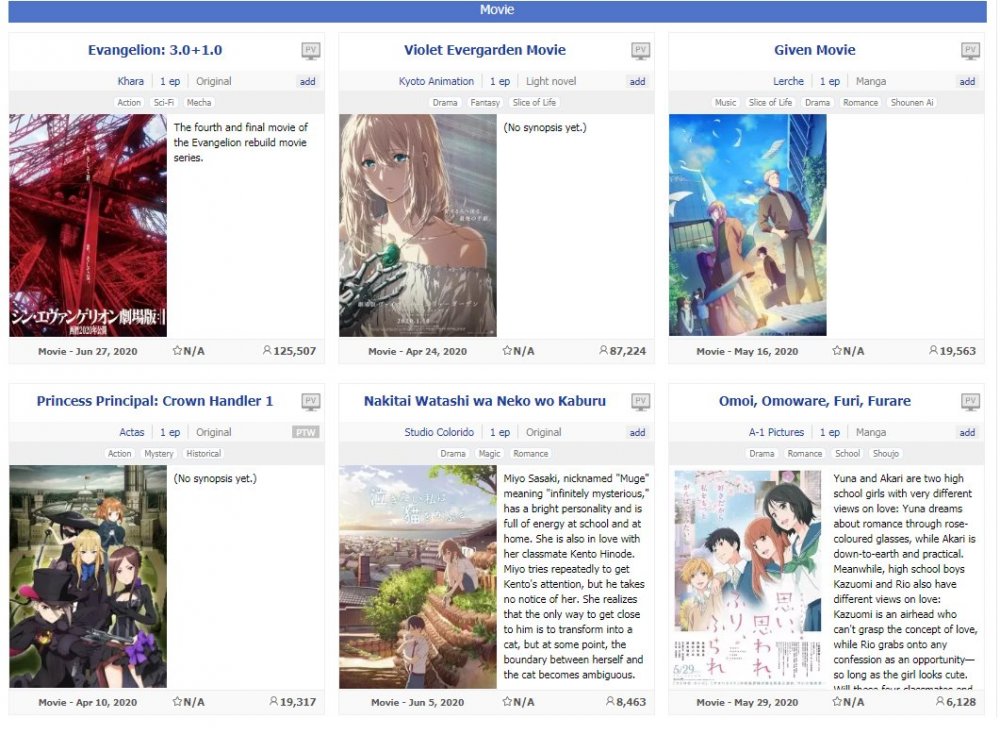Click "Movie - Apr 10, 2020" release date
Screen dimensions: 1000x735
87,702
